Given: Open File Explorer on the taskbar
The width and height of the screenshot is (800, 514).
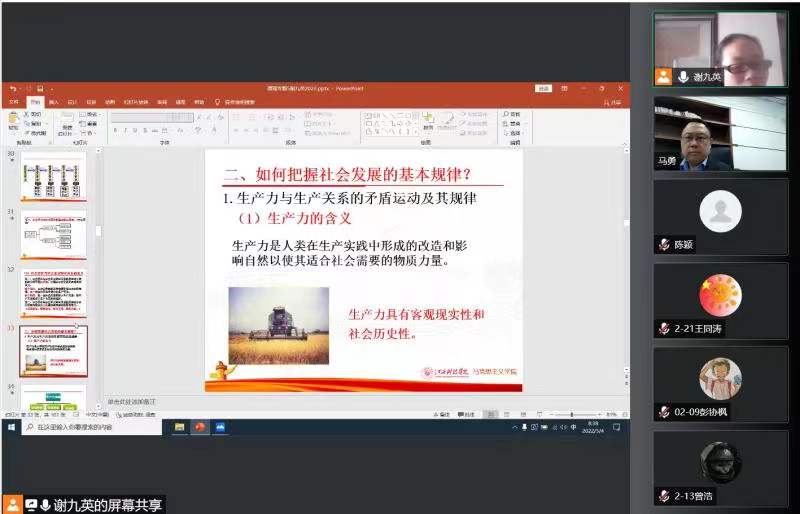Looking at the screenshot, I should point(180,427).
